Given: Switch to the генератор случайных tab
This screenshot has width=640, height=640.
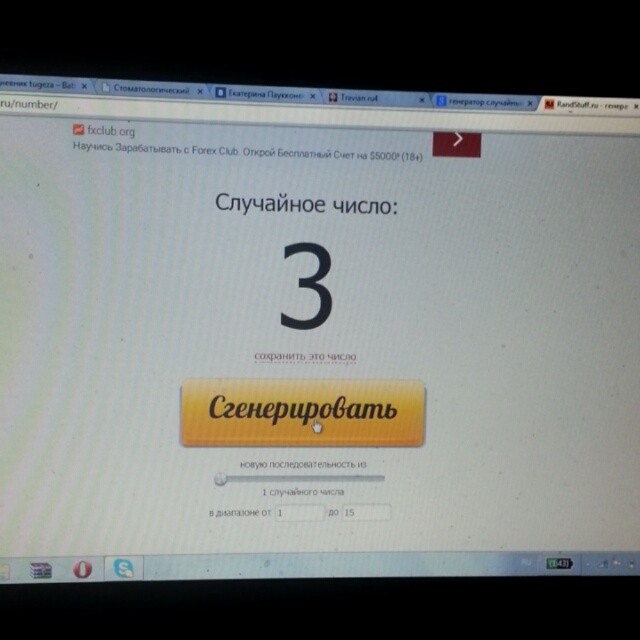Looking at the screenshot, I should [485, 102].
